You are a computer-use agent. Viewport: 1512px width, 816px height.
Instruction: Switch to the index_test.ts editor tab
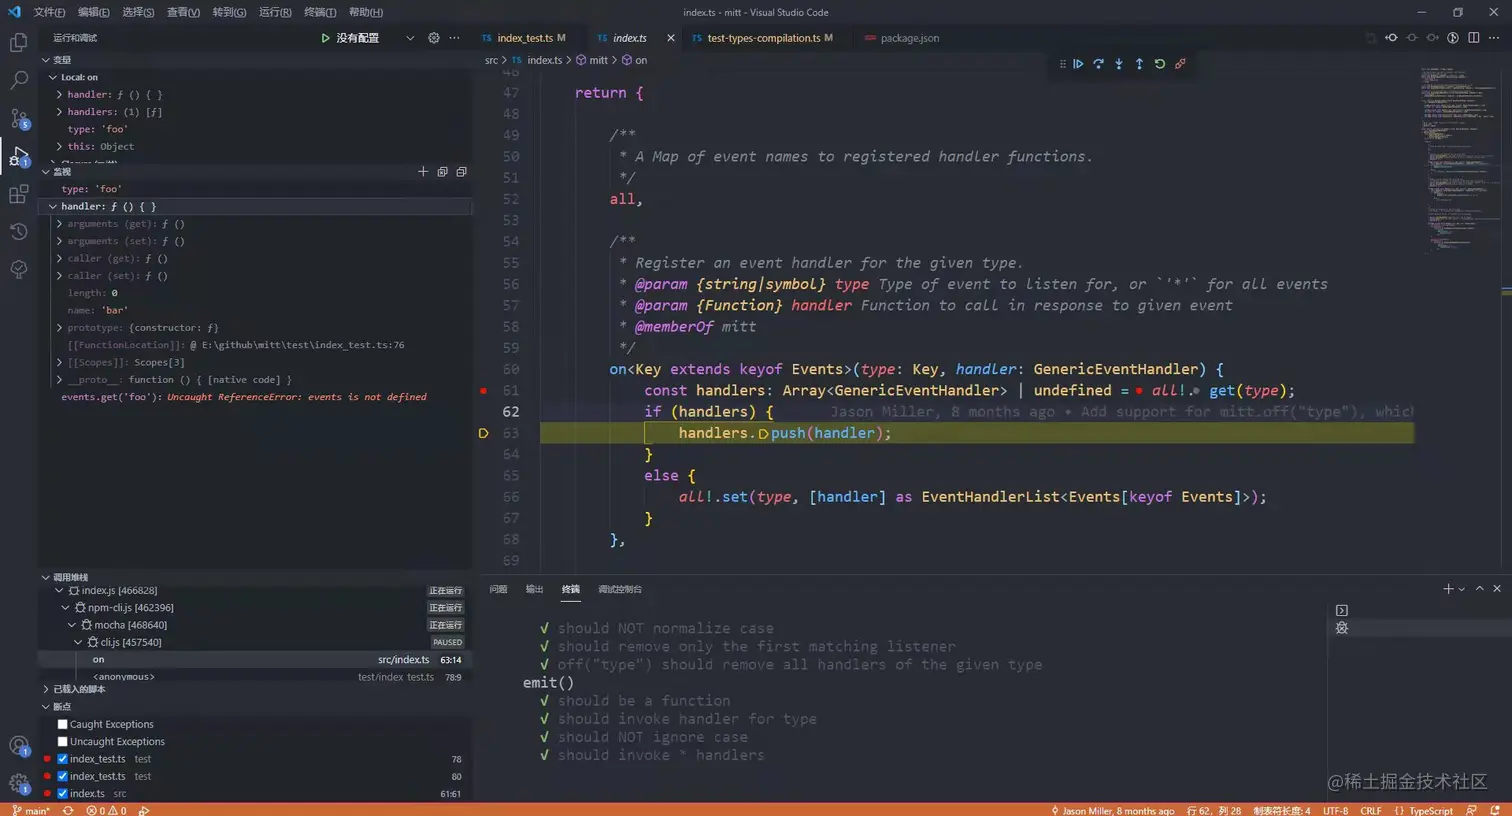pyautogui.click(x=524, y=38)
